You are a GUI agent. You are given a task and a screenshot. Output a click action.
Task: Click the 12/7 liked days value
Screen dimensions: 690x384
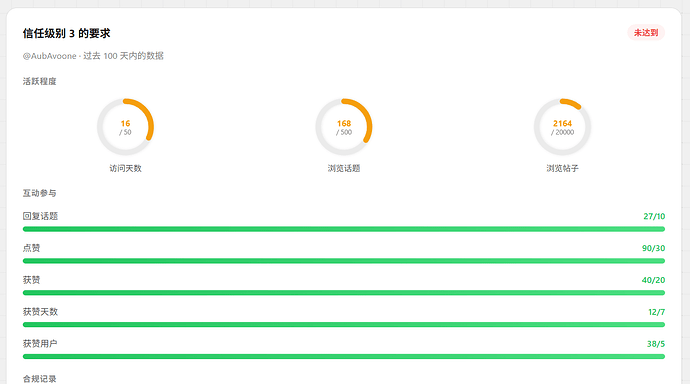[x=657, y=312]
